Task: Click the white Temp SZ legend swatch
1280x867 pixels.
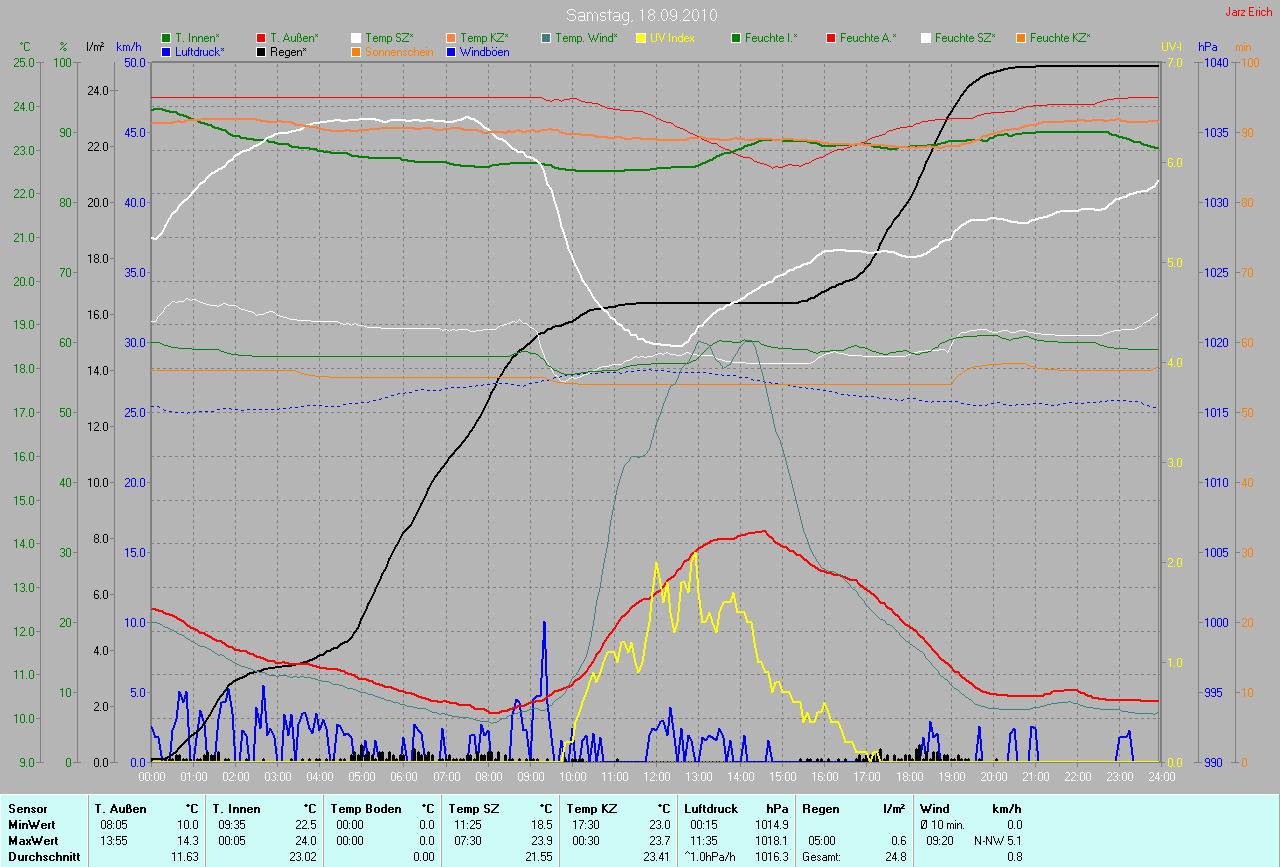Action: click(356, 38)
